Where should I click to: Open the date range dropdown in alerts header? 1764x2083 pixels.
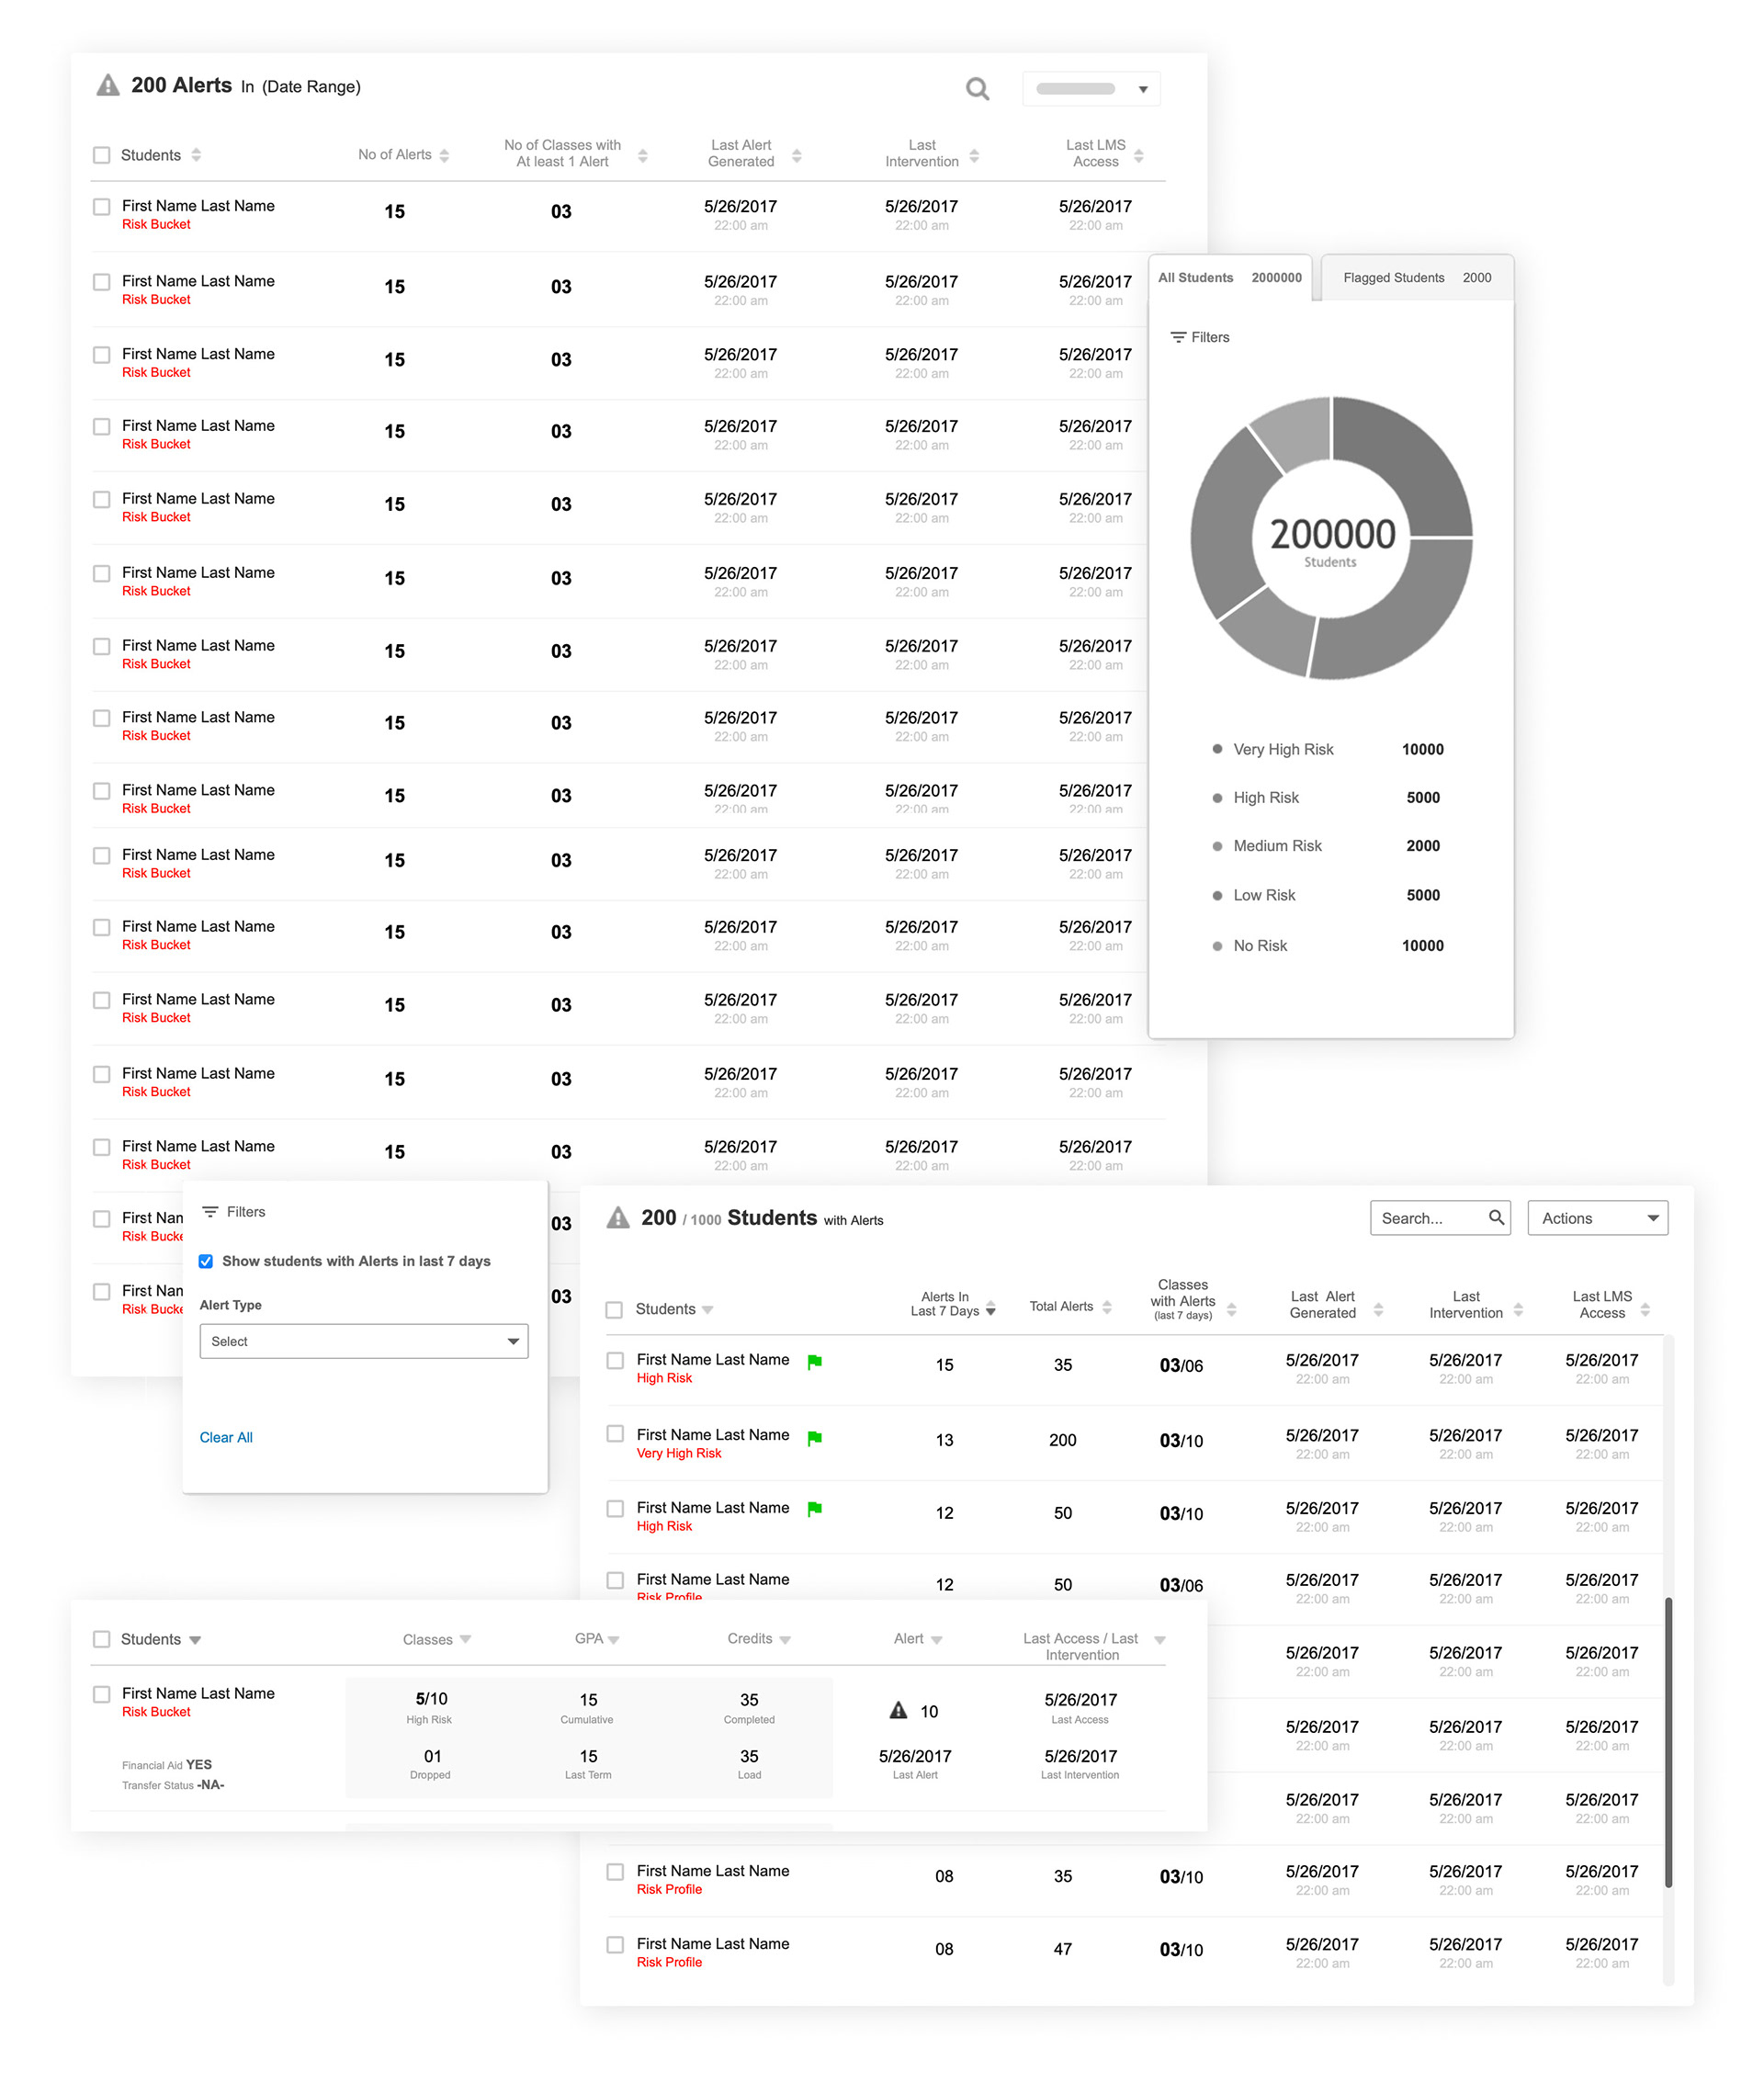tap(1091, 89)
